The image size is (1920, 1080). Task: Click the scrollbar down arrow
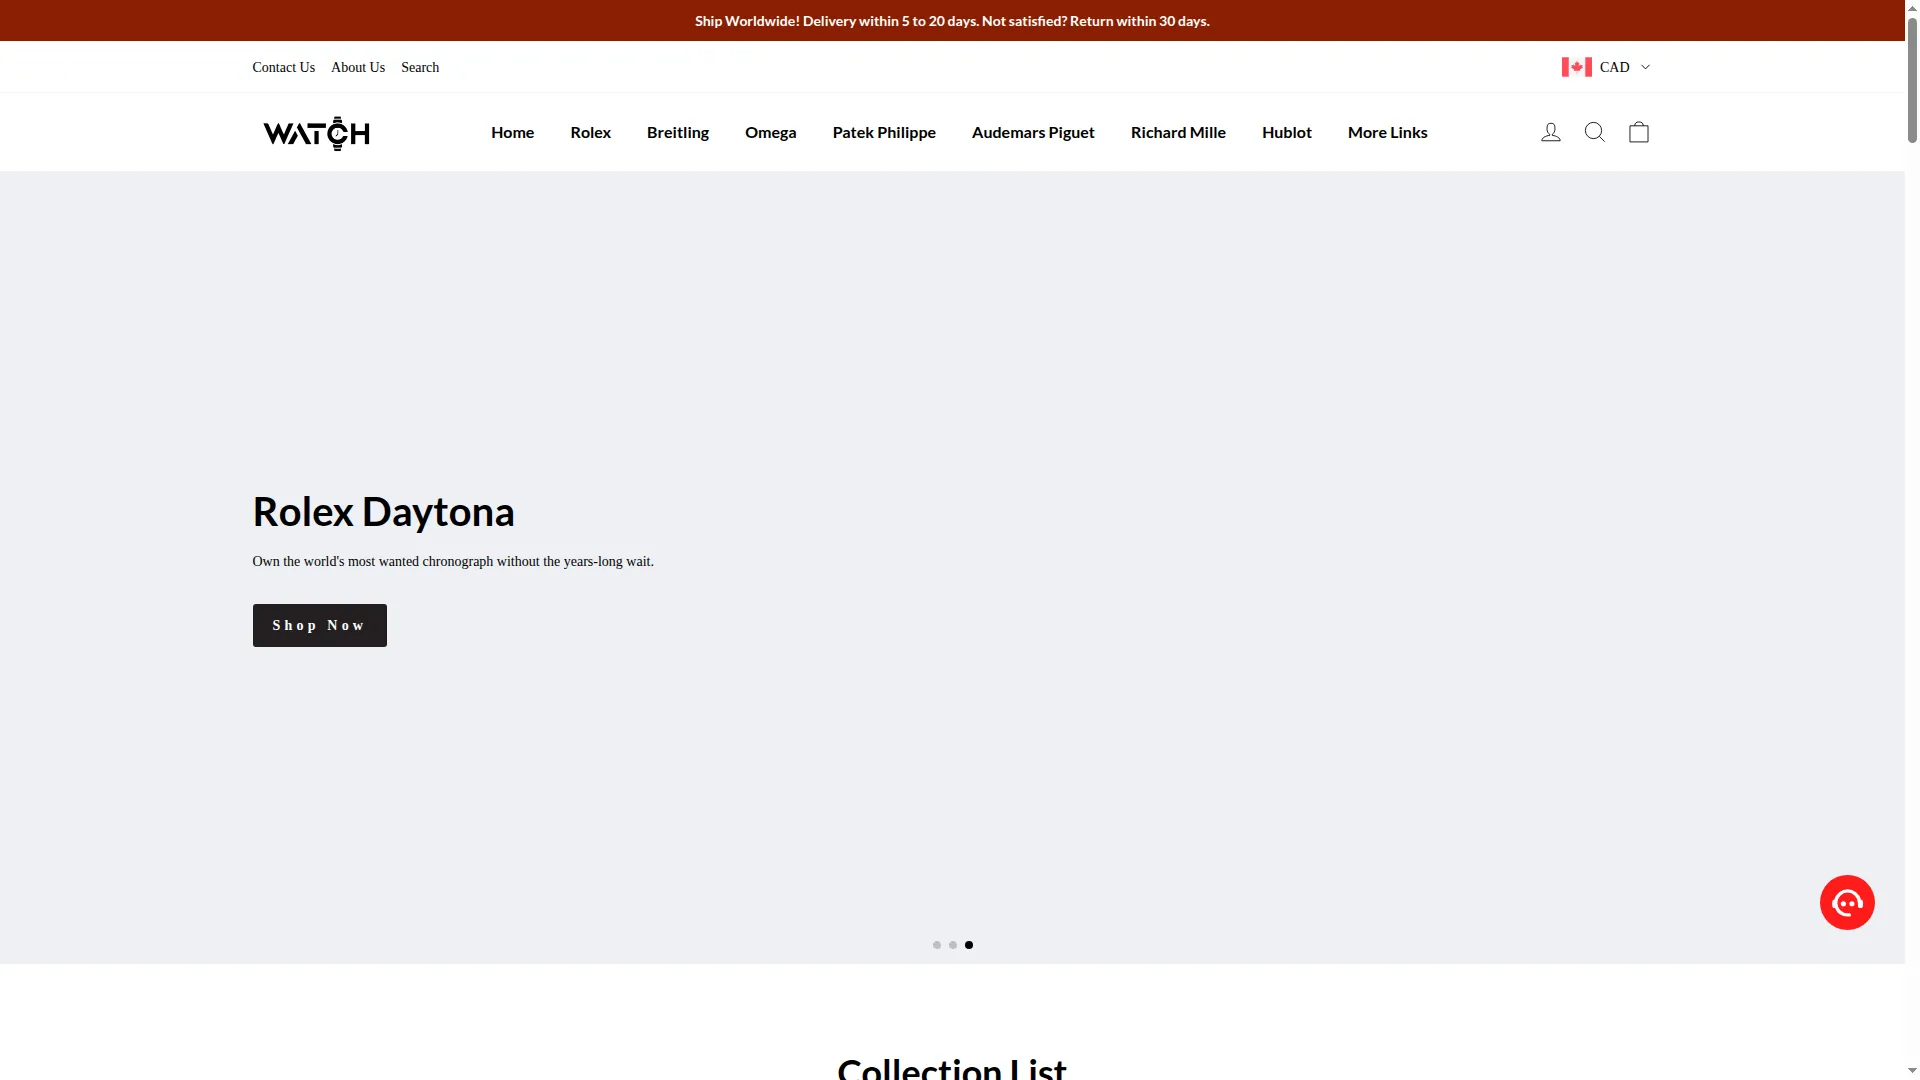click(x=1912, y=1072)
